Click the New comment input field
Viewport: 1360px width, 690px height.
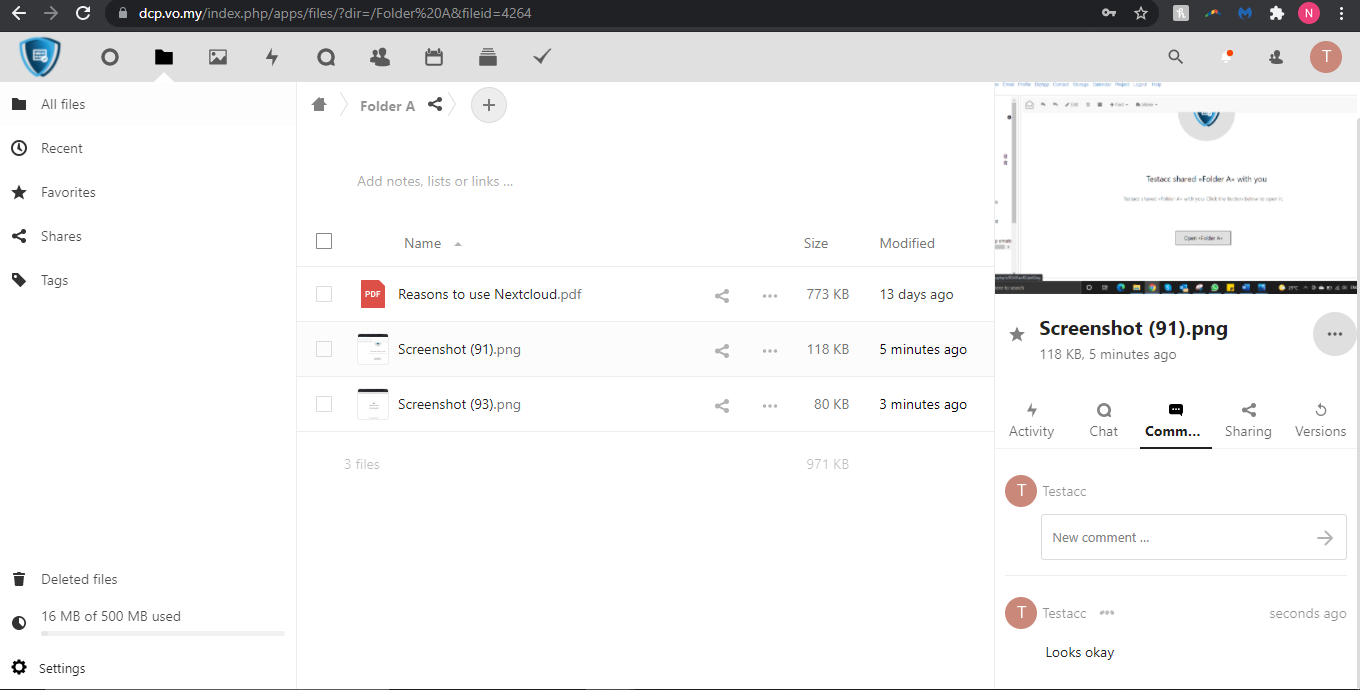pyautogui.click(x=1180, y=538)
